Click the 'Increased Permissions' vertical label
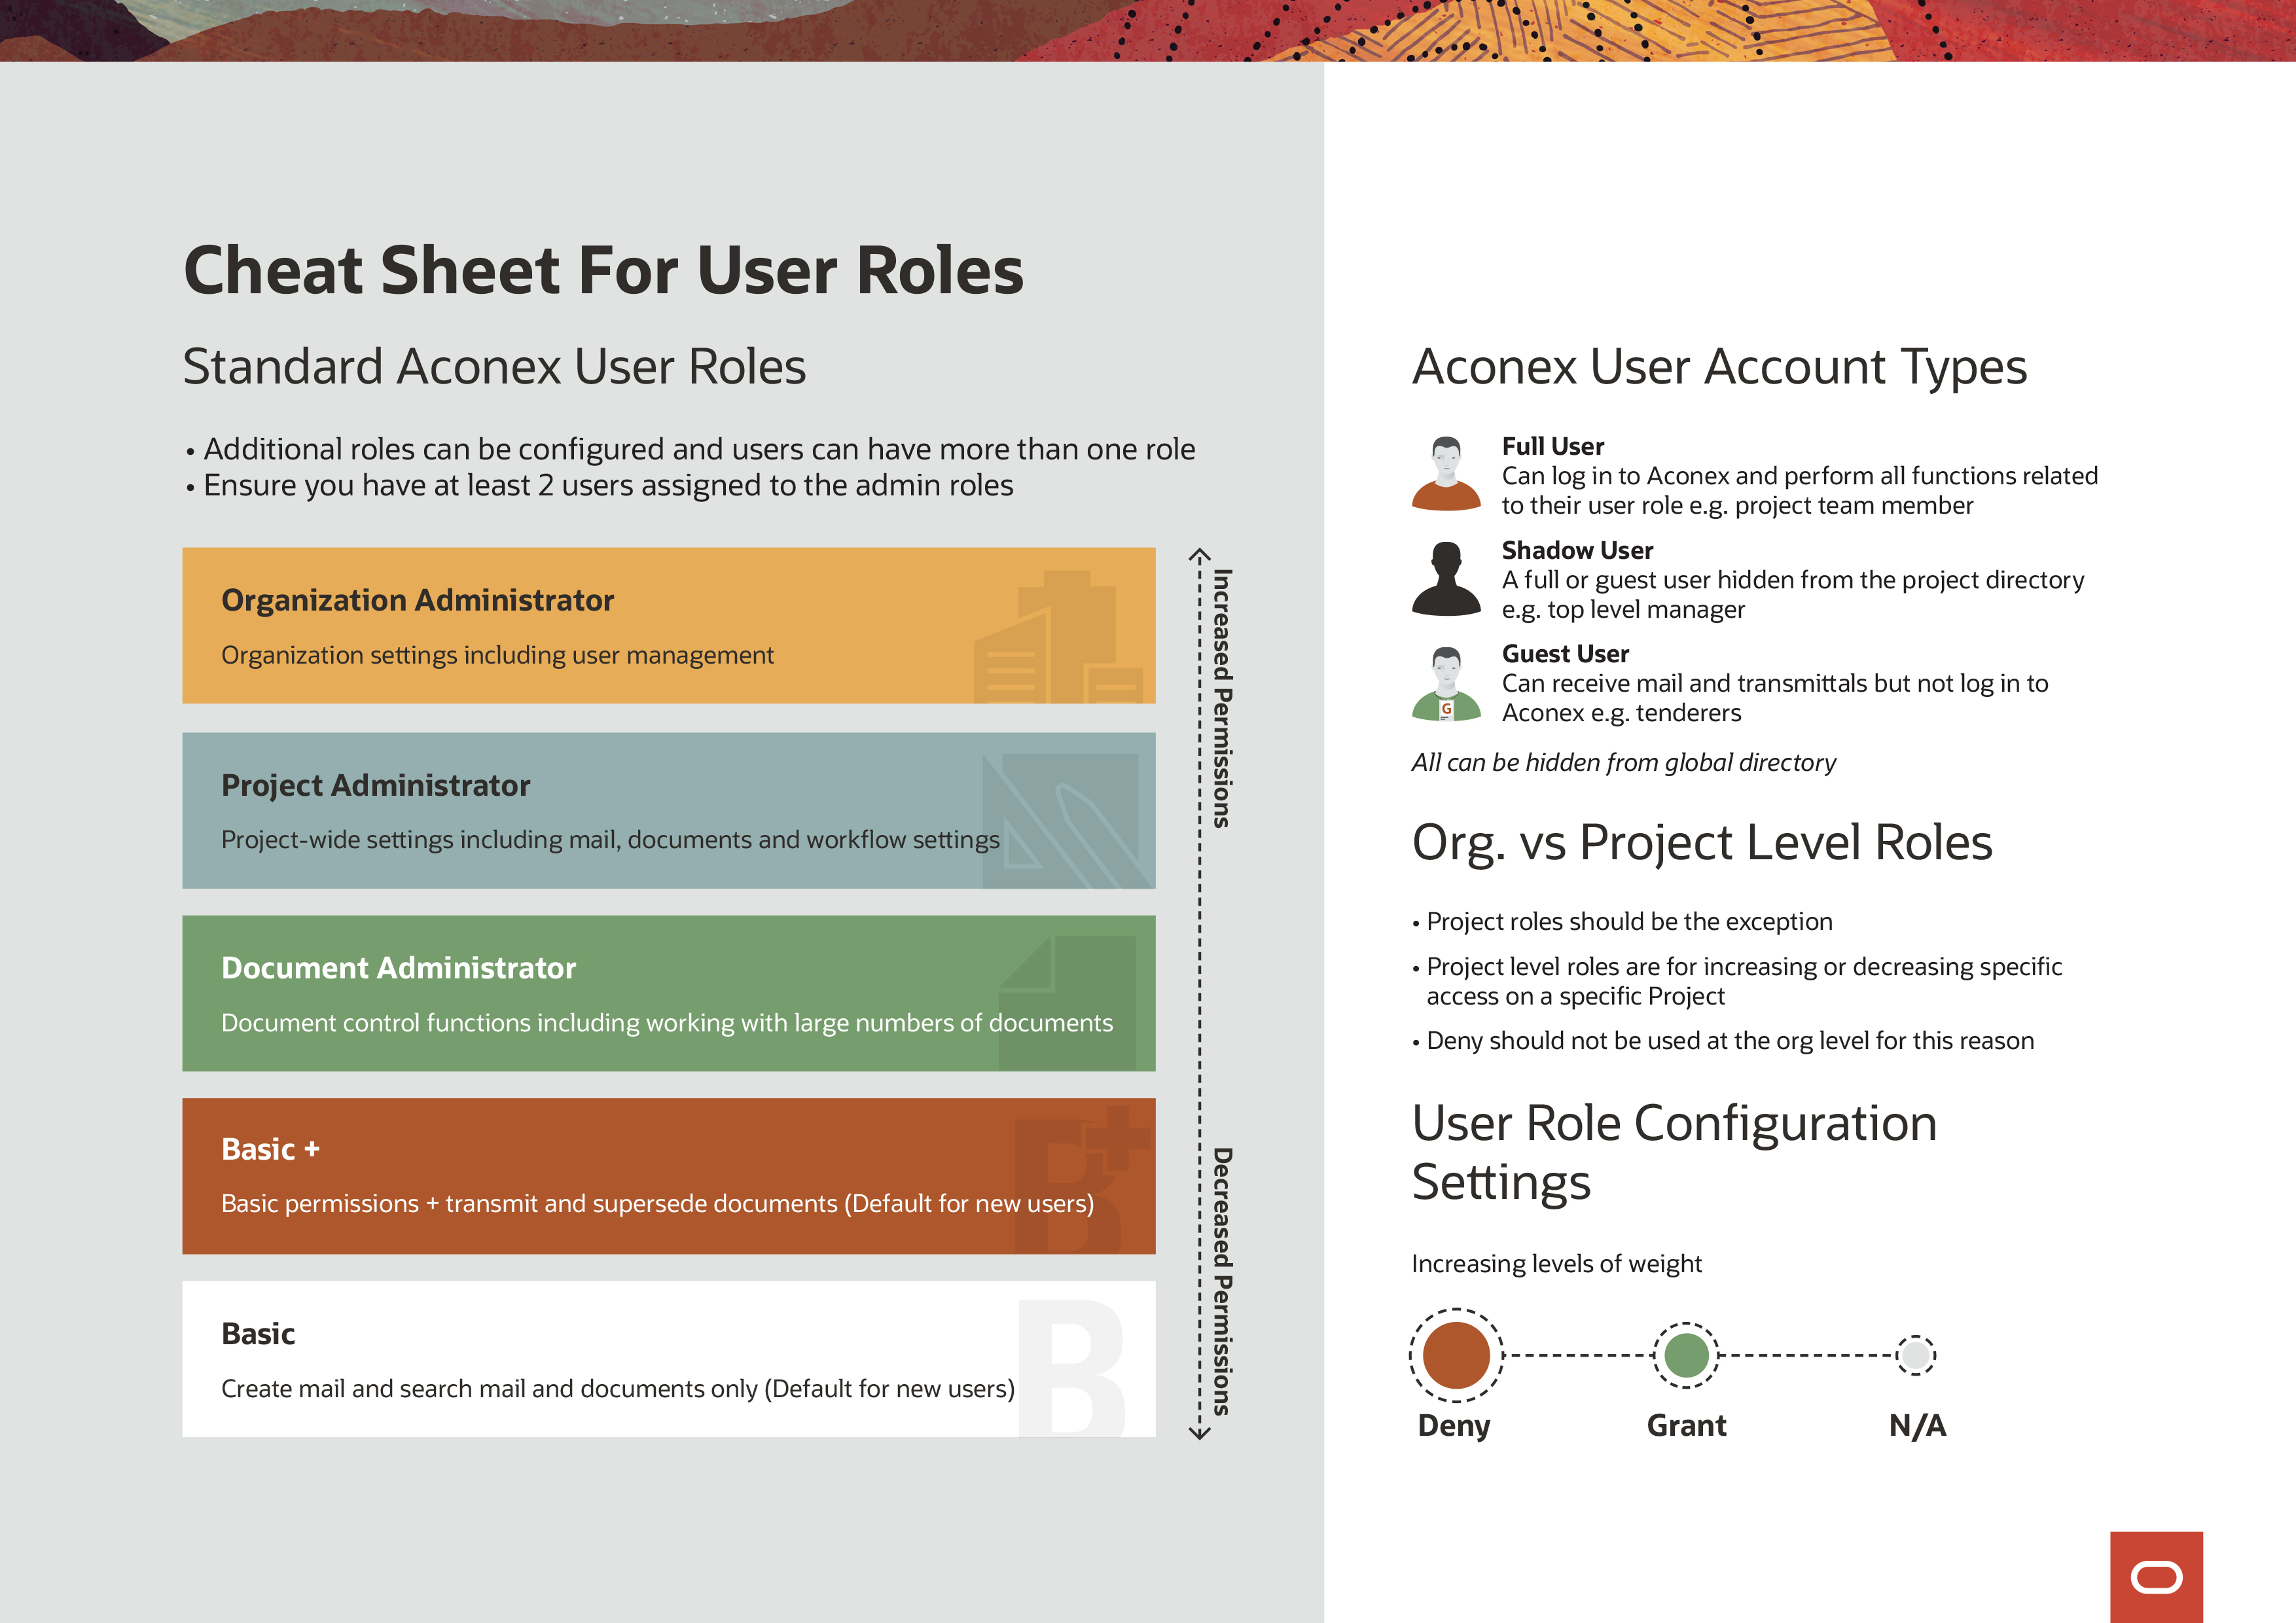The height and width of the screenshot is (1623, 2296). coord(1222,698)
